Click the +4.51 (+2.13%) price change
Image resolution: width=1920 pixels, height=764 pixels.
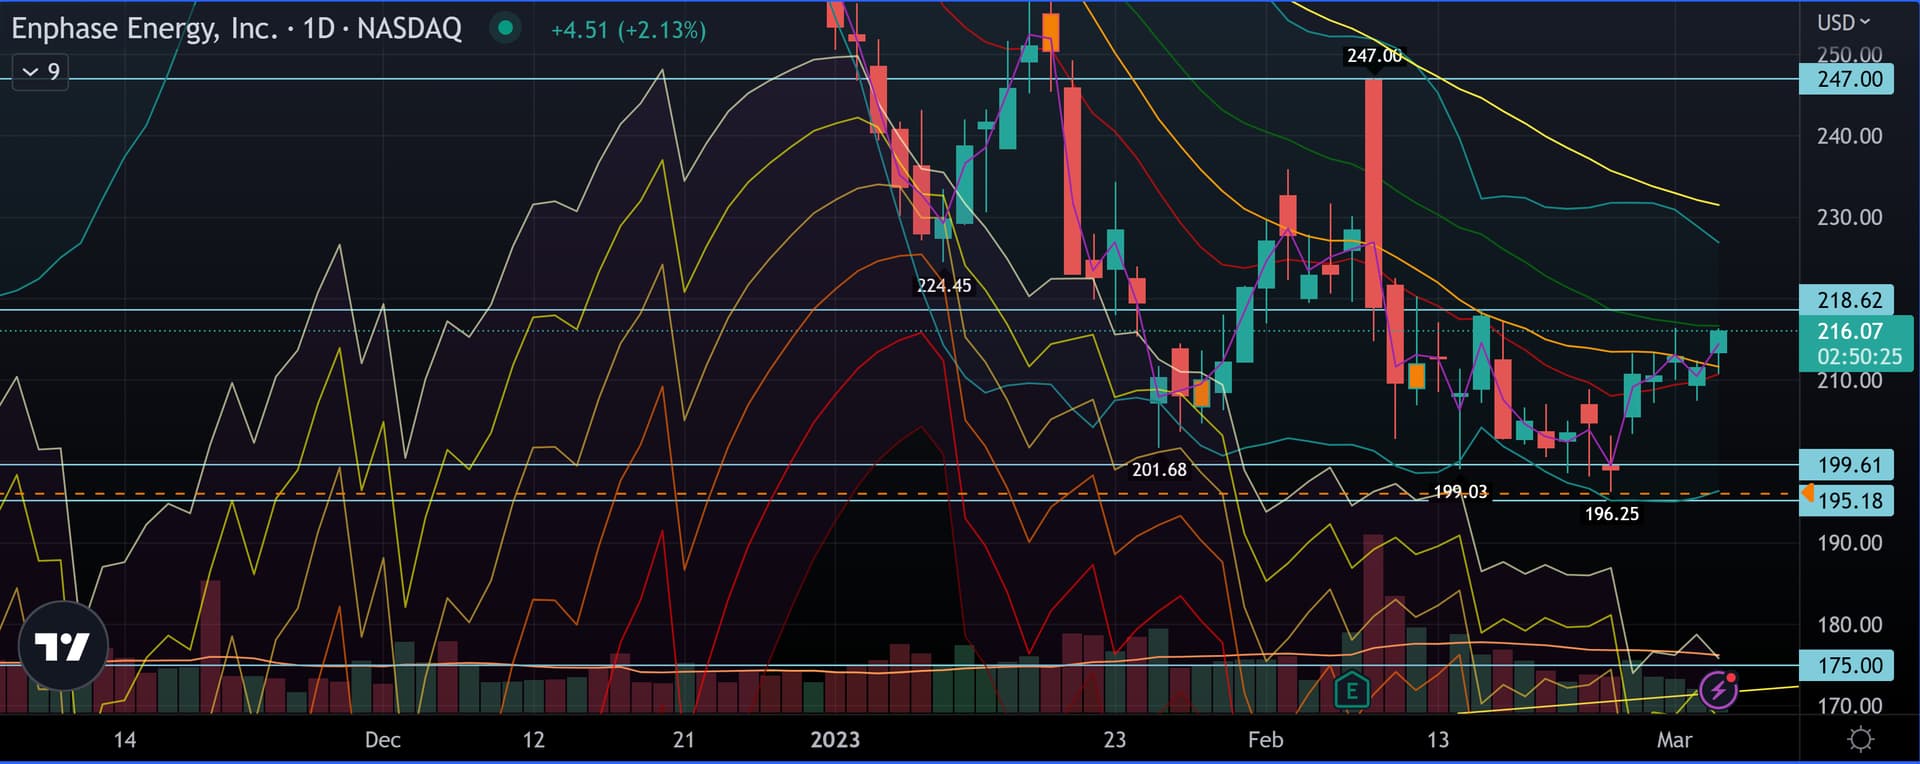tap(628, 30)
